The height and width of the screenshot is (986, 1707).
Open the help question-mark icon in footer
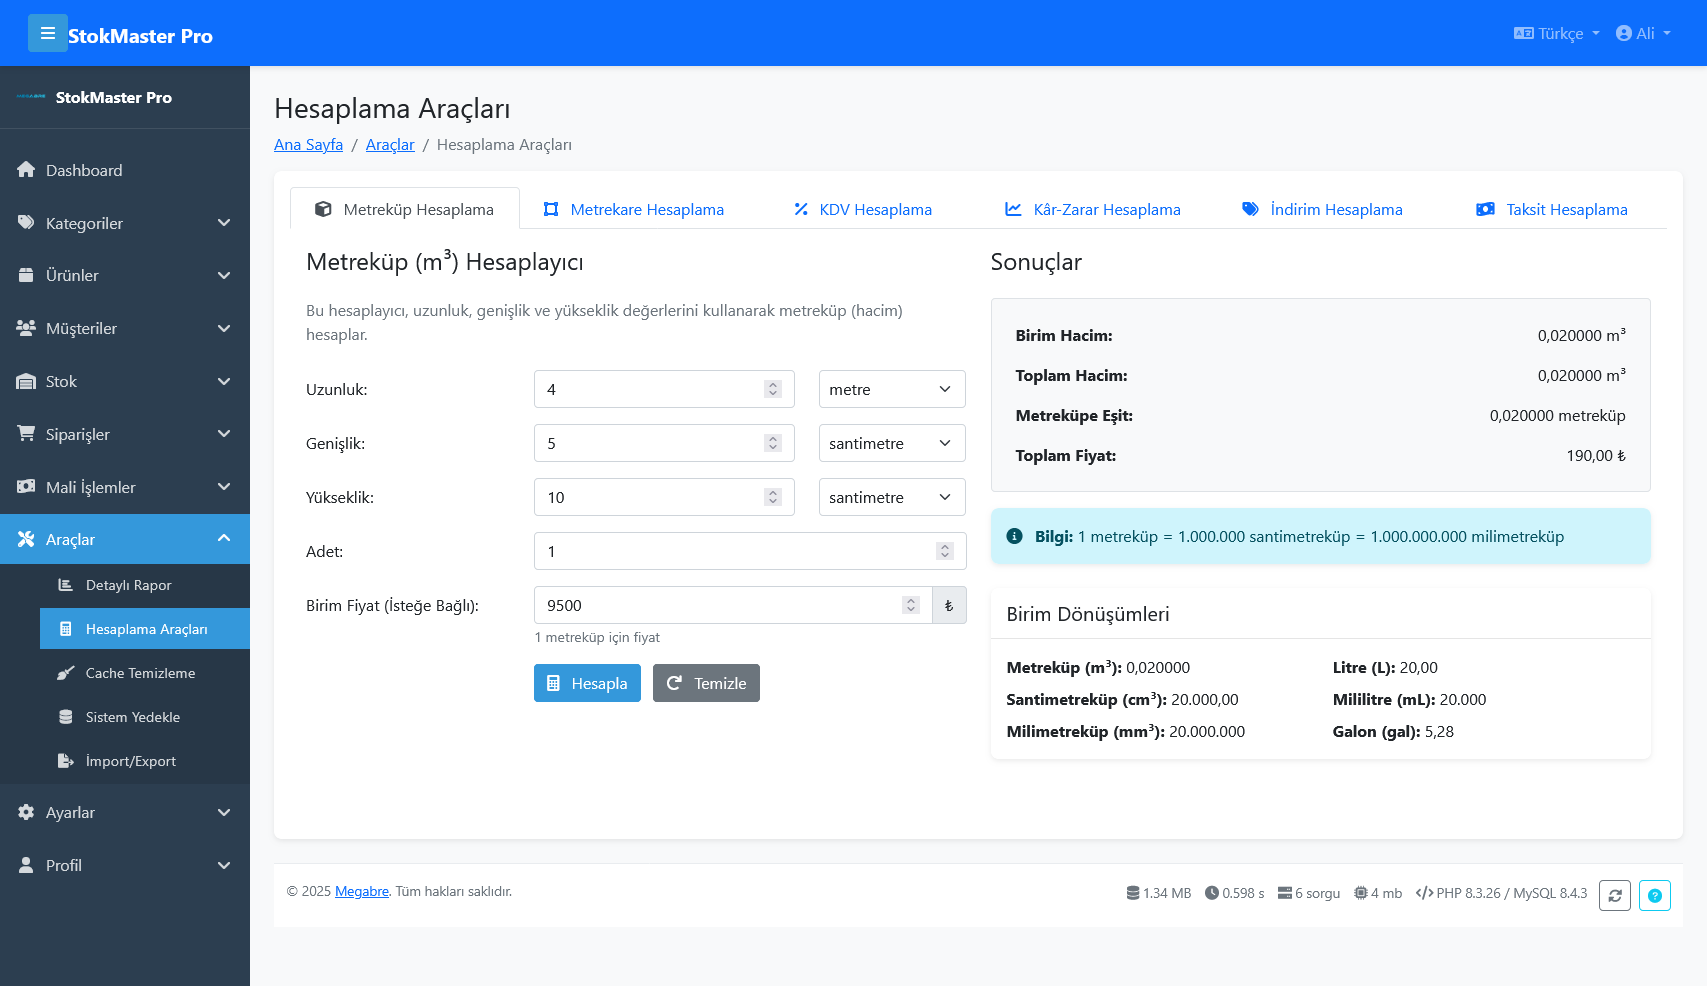1655,895
